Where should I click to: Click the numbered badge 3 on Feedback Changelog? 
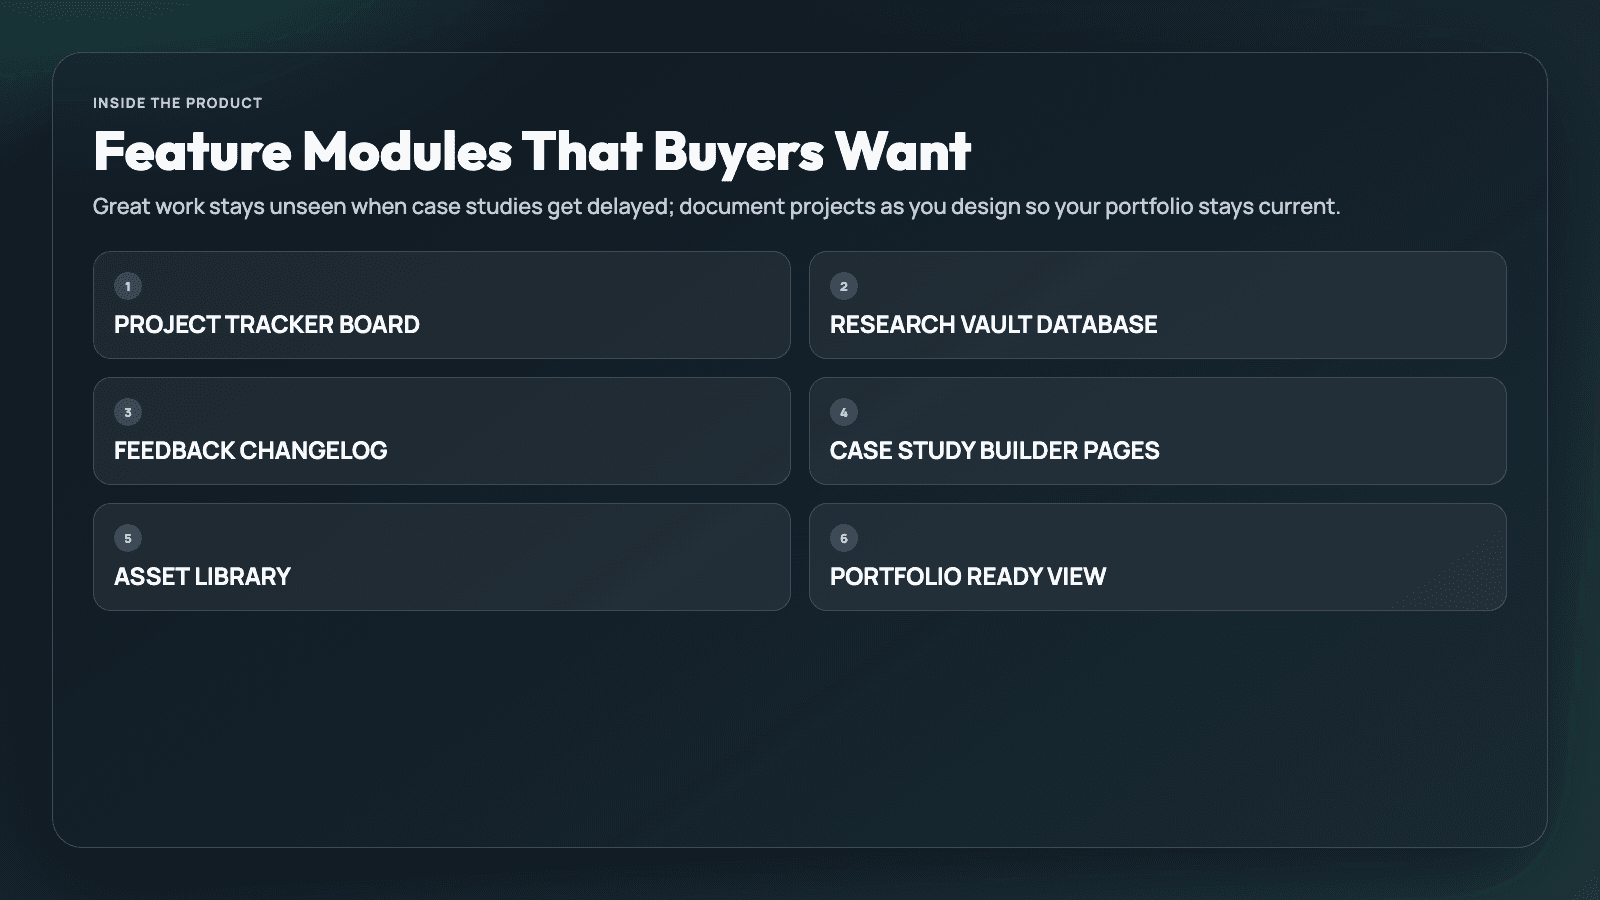click(127, 411)
